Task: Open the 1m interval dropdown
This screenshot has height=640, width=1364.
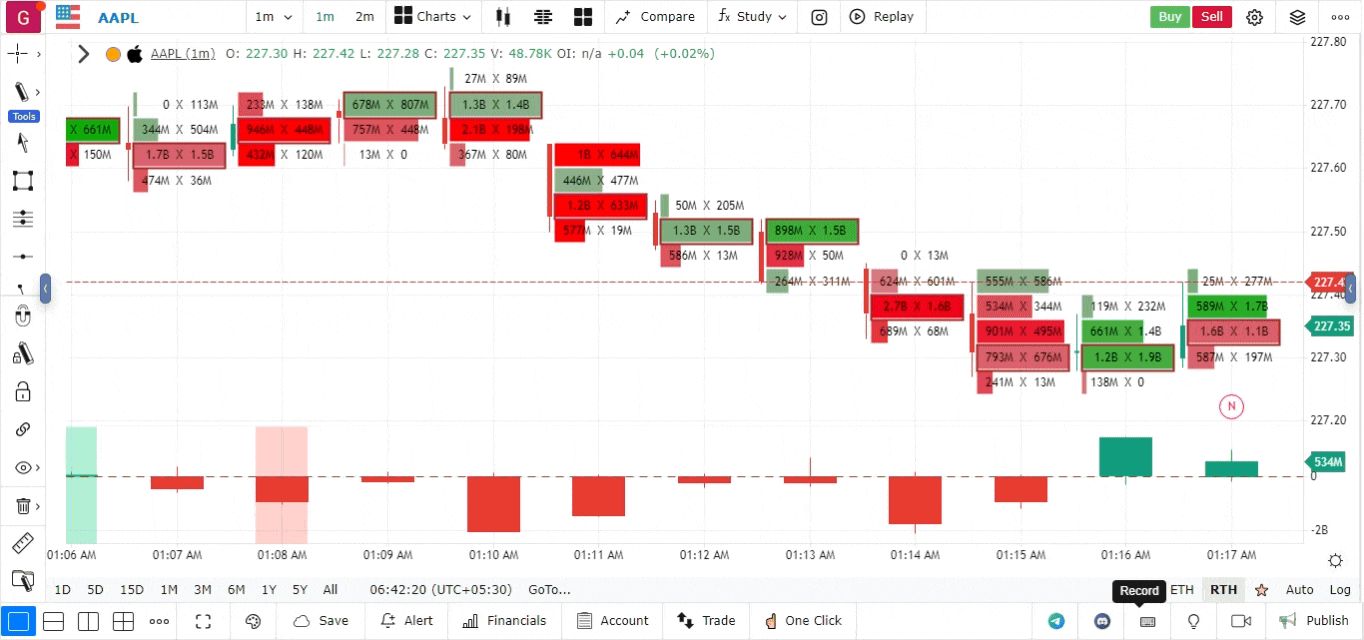Action: [273, 16]
